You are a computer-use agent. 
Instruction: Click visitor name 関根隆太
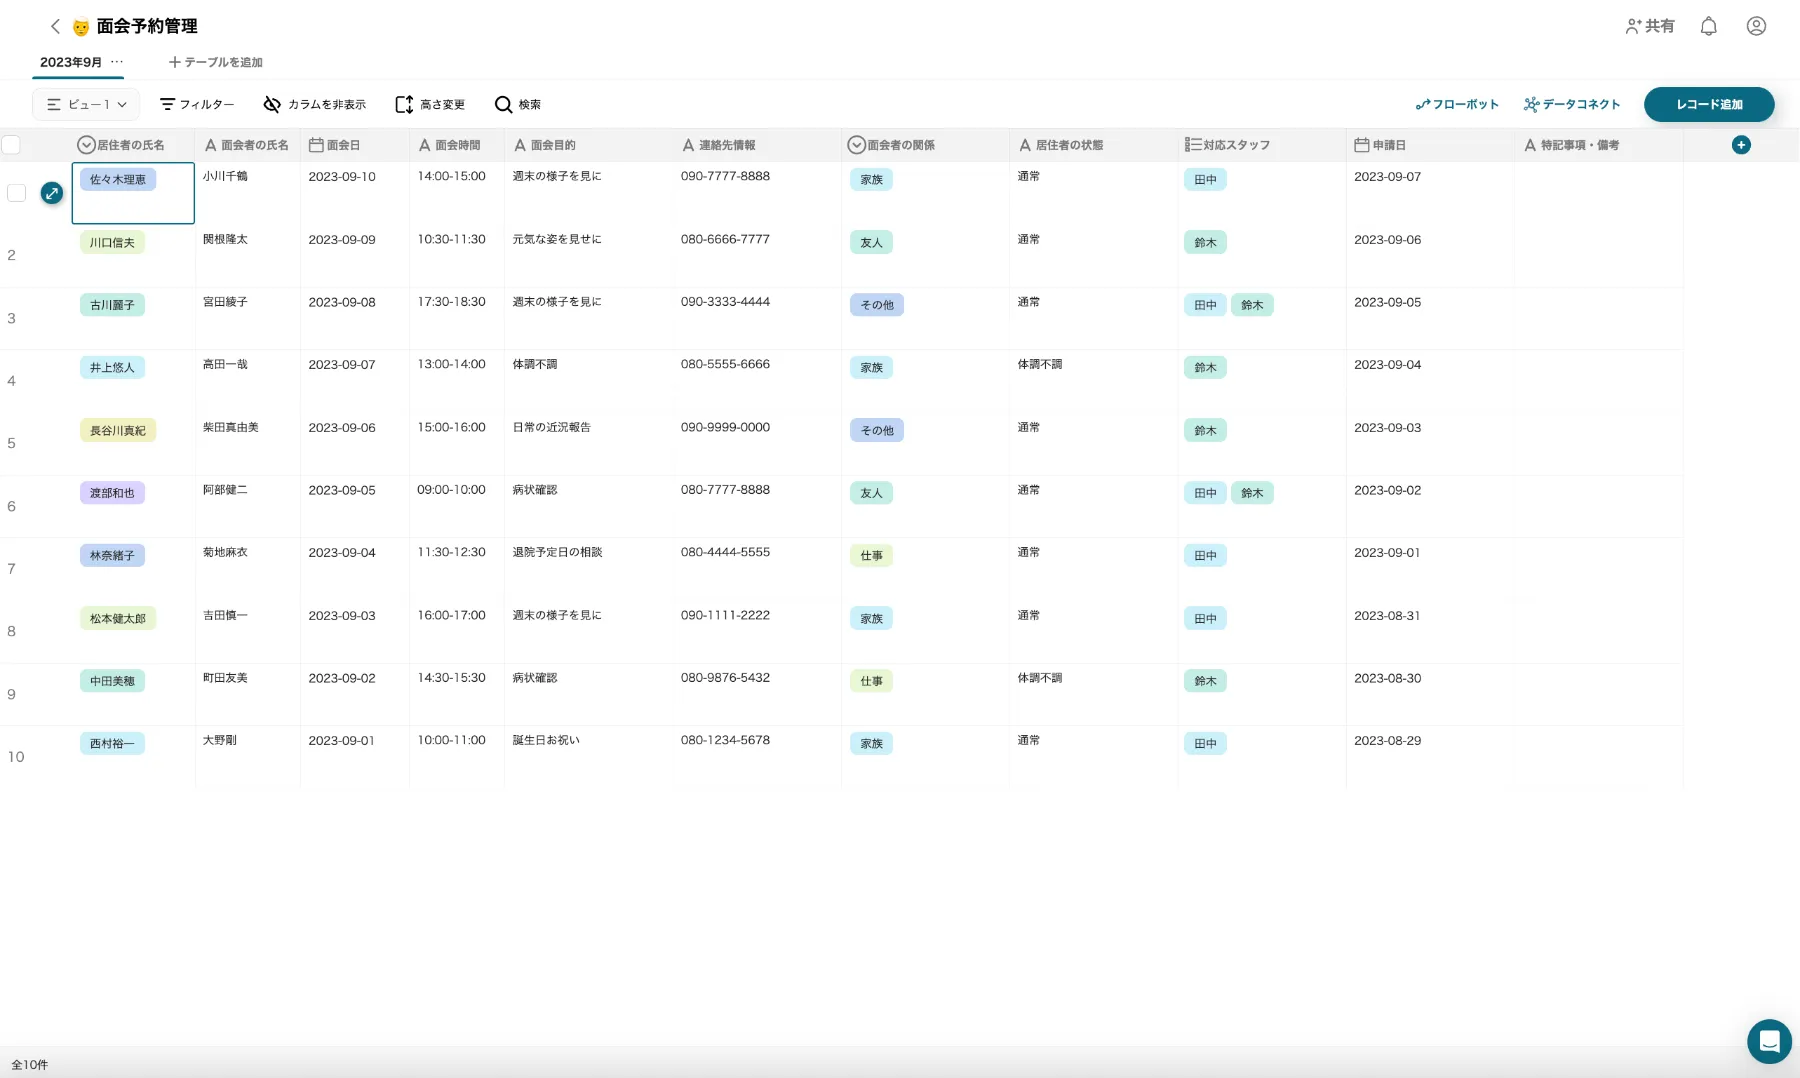click(x=225, y=239)
